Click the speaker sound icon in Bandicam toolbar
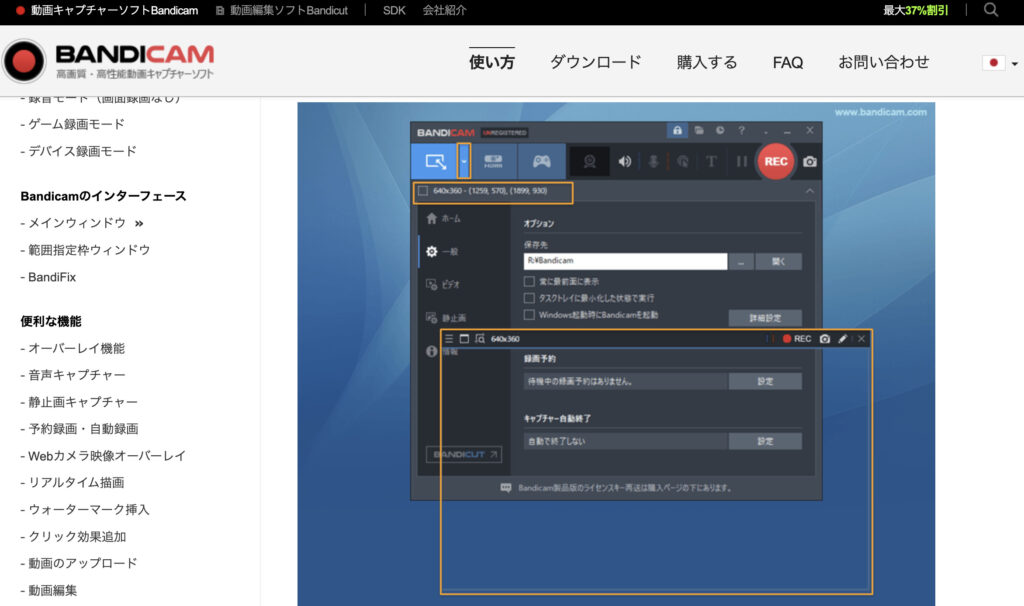This screenshot has height=606, width=1024. [x=625, y=161]
